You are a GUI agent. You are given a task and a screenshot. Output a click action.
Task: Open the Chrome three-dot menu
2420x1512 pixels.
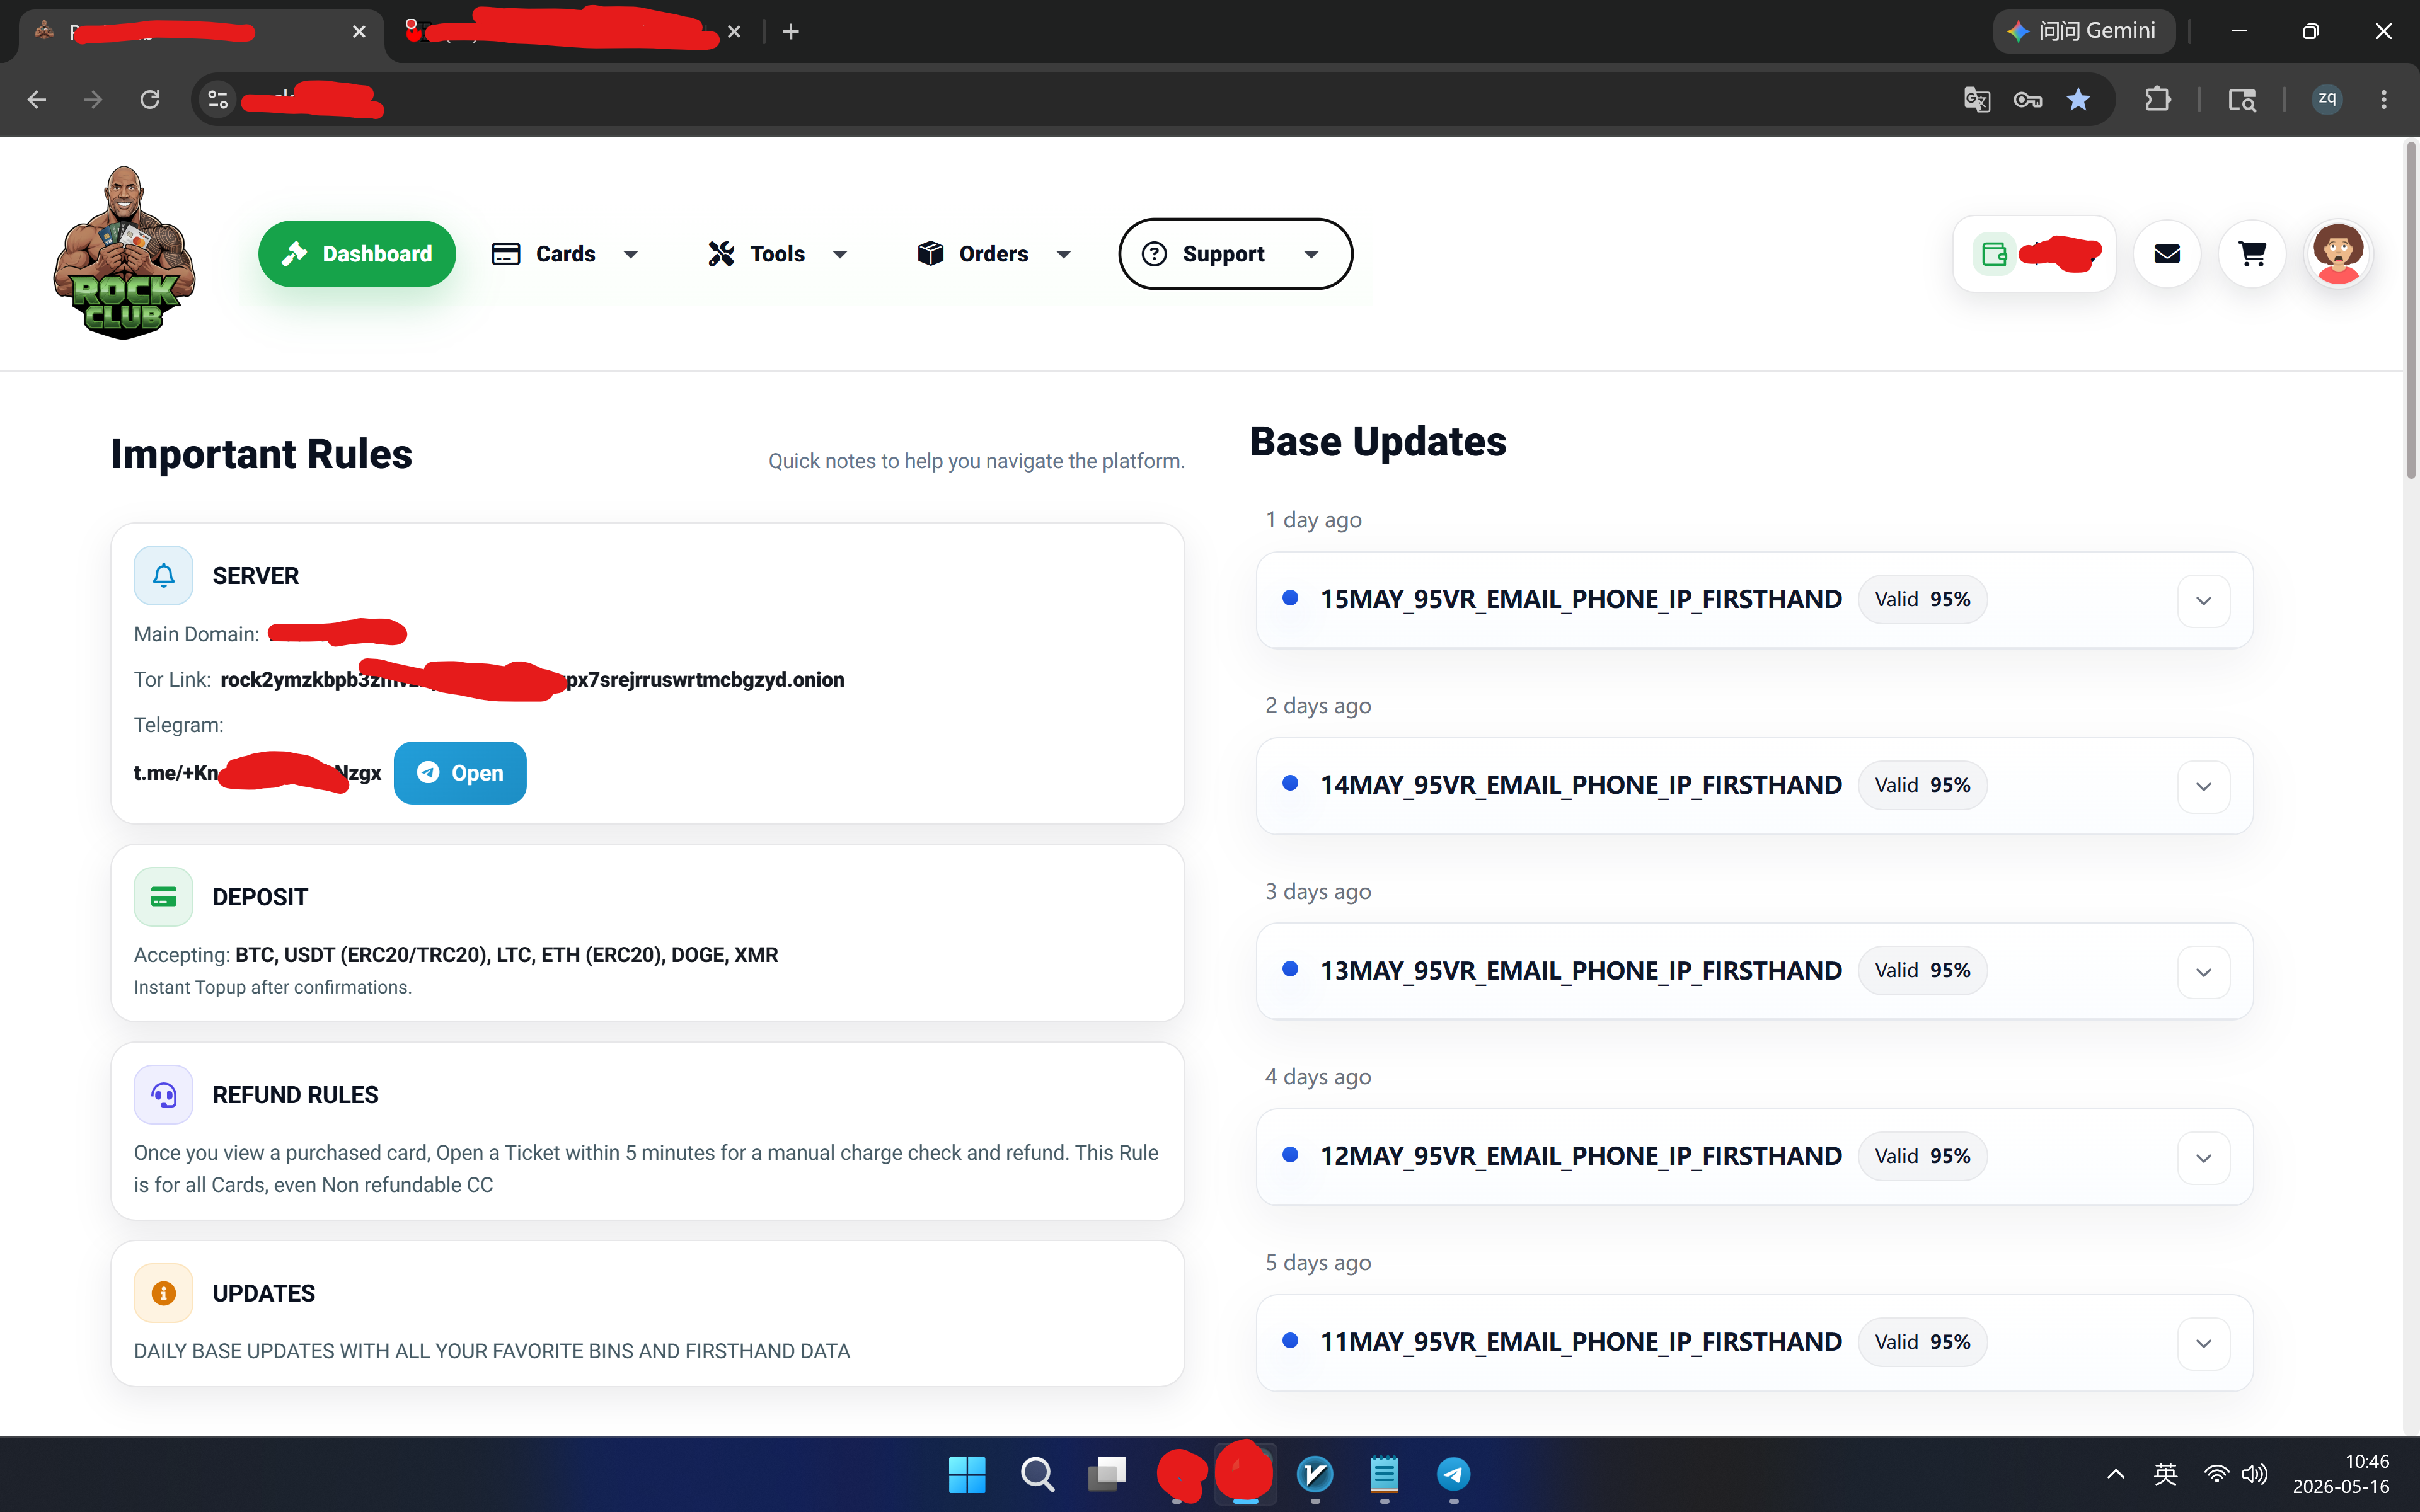(2384, 99)
